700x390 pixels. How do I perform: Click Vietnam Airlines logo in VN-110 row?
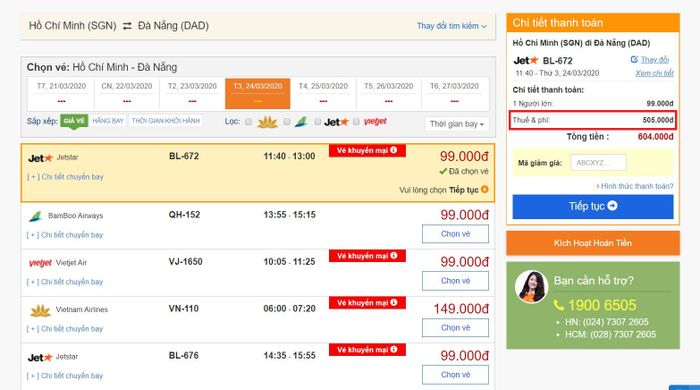click(x=40, y=310)
